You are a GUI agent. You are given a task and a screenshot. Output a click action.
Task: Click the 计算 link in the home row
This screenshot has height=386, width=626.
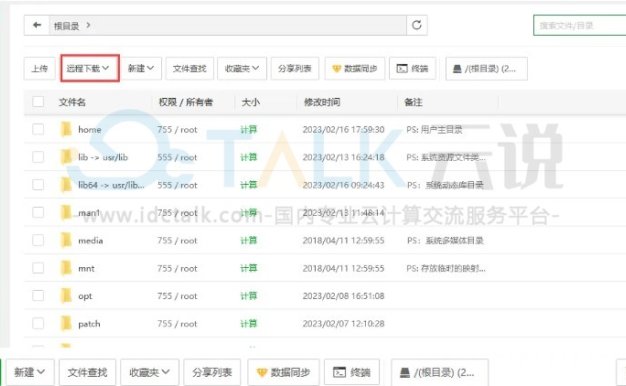click(248, 129)
